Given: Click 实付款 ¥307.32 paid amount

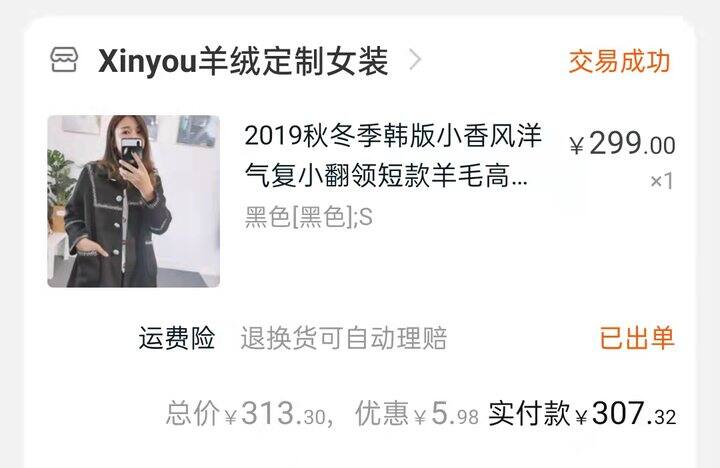Looking at the screenshot, I should coord(582,413).
